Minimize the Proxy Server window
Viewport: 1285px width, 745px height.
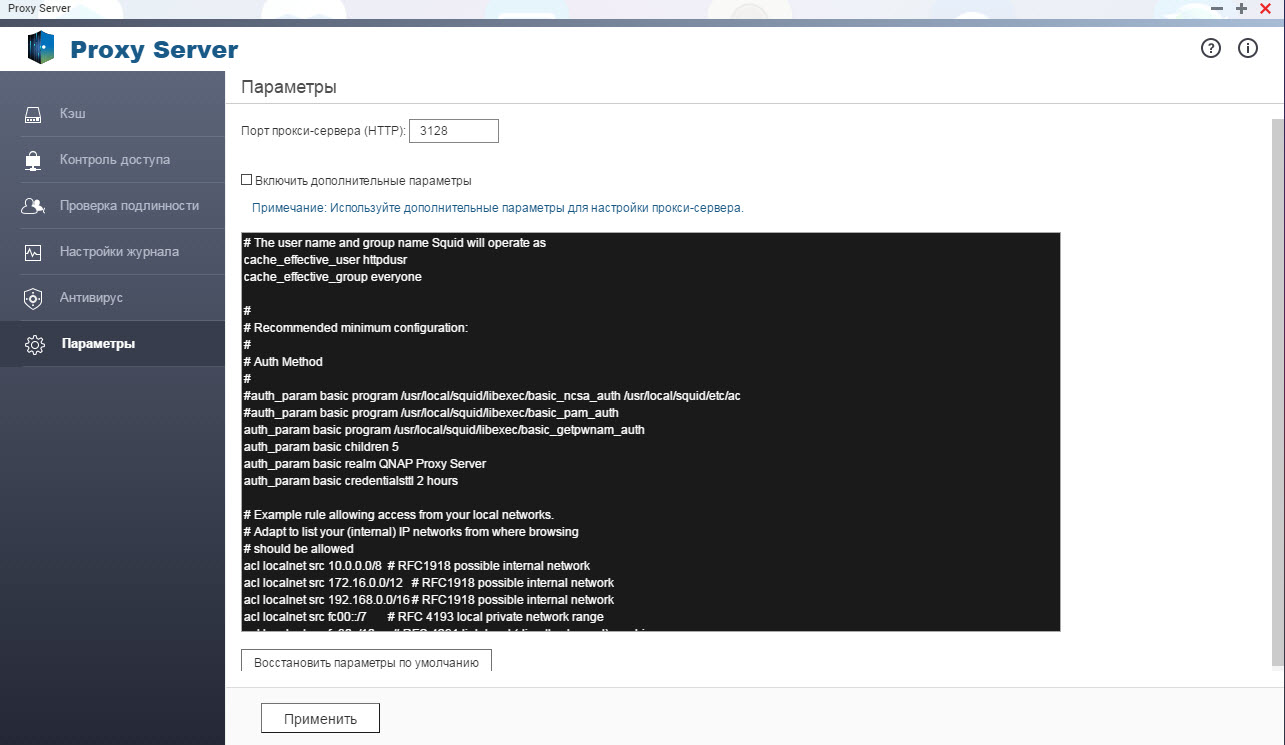tap(1217, 8)
